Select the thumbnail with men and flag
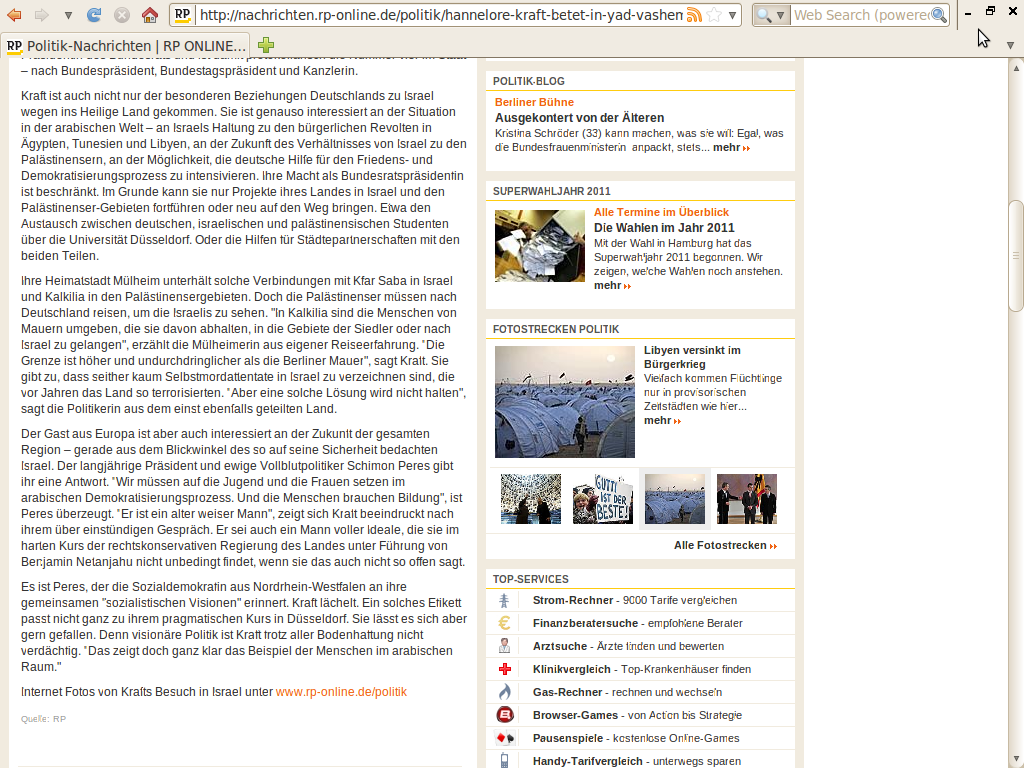 [746, 499]
